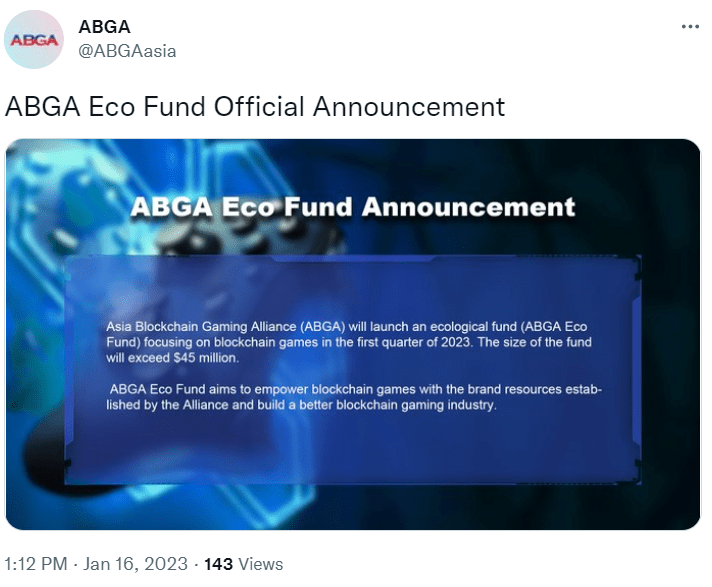
Task: Open the three-dot more options menu
Action: coord(690,27)
